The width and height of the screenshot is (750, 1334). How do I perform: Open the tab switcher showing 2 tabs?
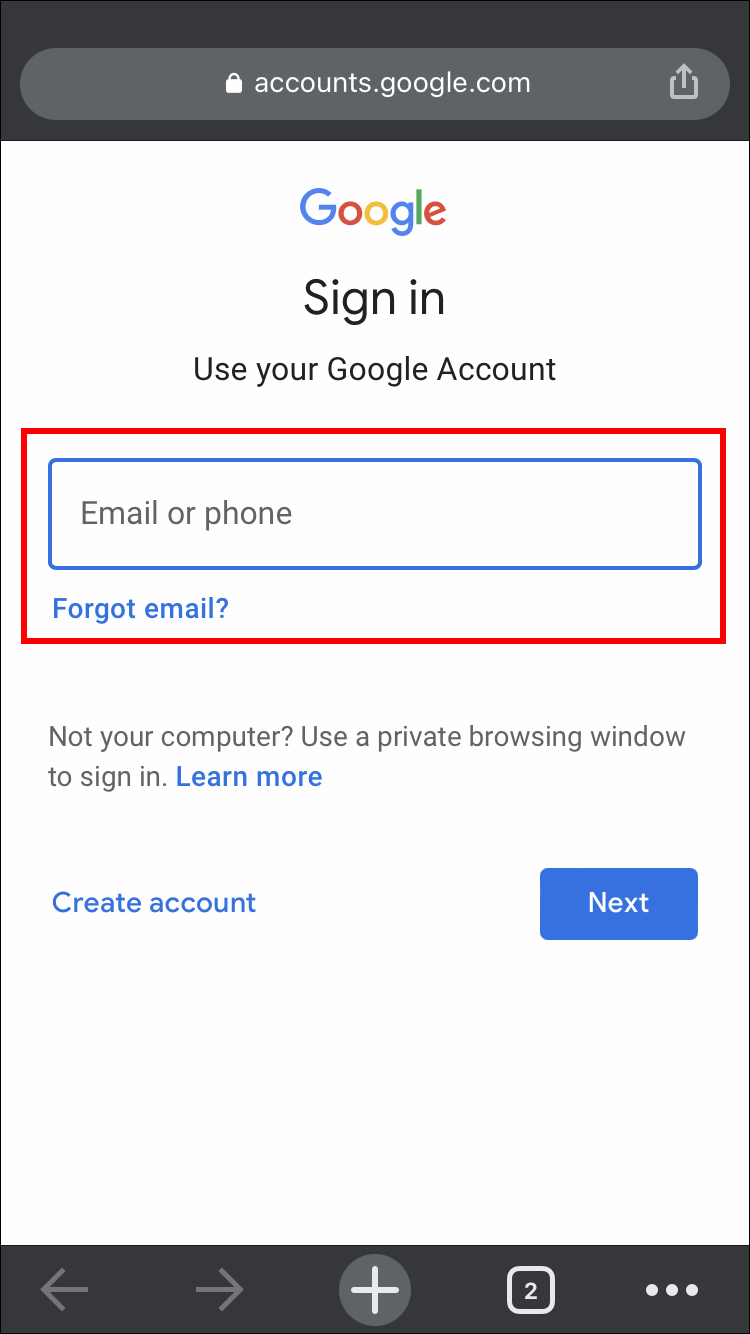click(530, 1290)
